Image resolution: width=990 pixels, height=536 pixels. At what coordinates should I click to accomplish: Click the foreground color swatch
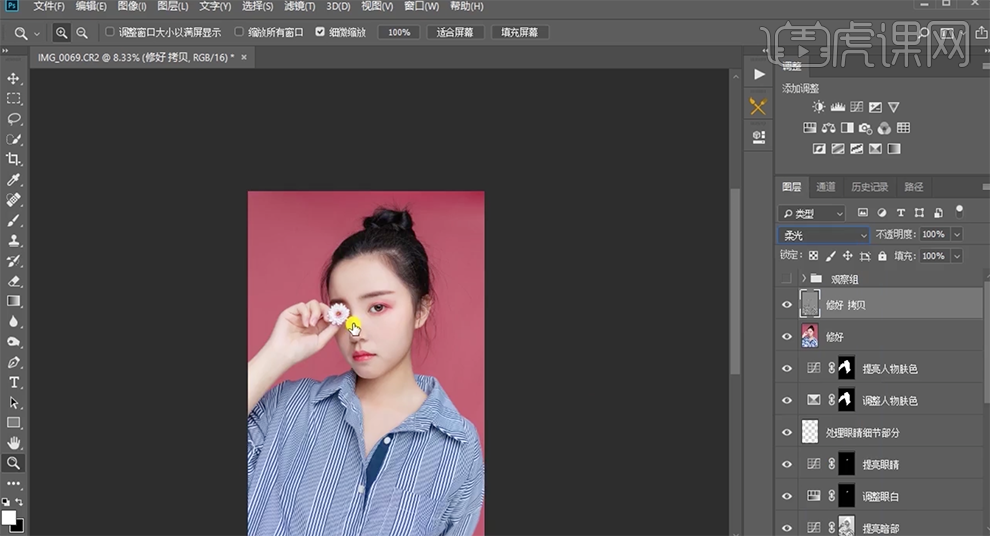(x=9, y=517)
